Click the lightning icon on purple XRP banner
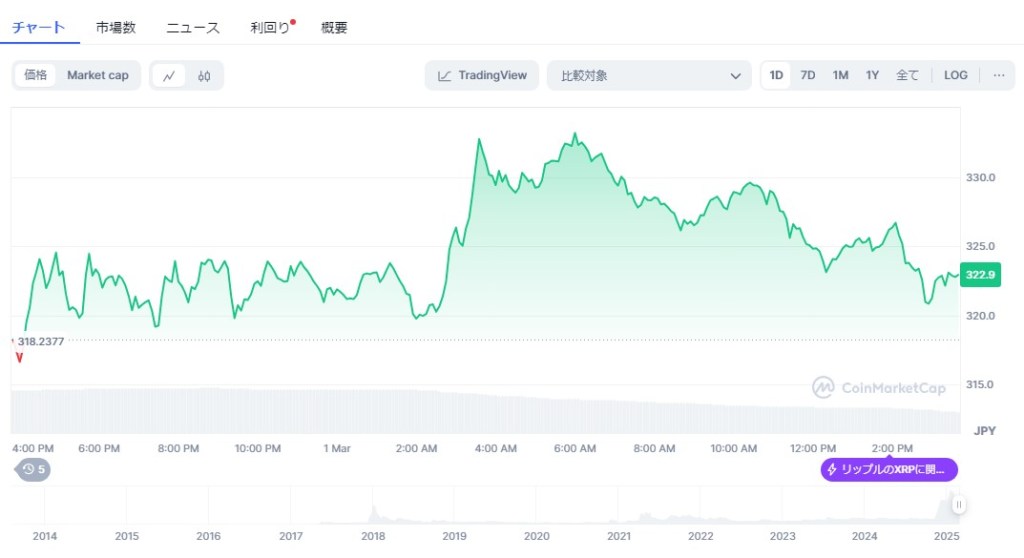The height and width of the screenshot is (558, 1024). [832, 469]
